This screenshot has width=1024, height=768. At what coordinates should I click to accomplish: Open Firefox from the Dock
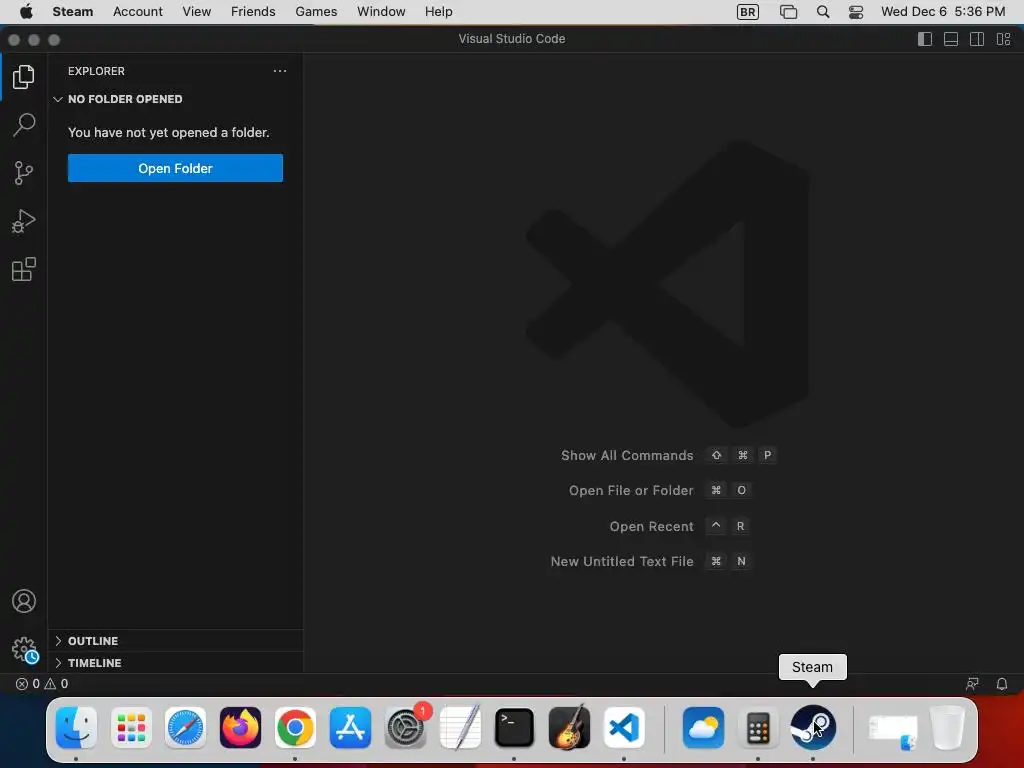point(240,728)
